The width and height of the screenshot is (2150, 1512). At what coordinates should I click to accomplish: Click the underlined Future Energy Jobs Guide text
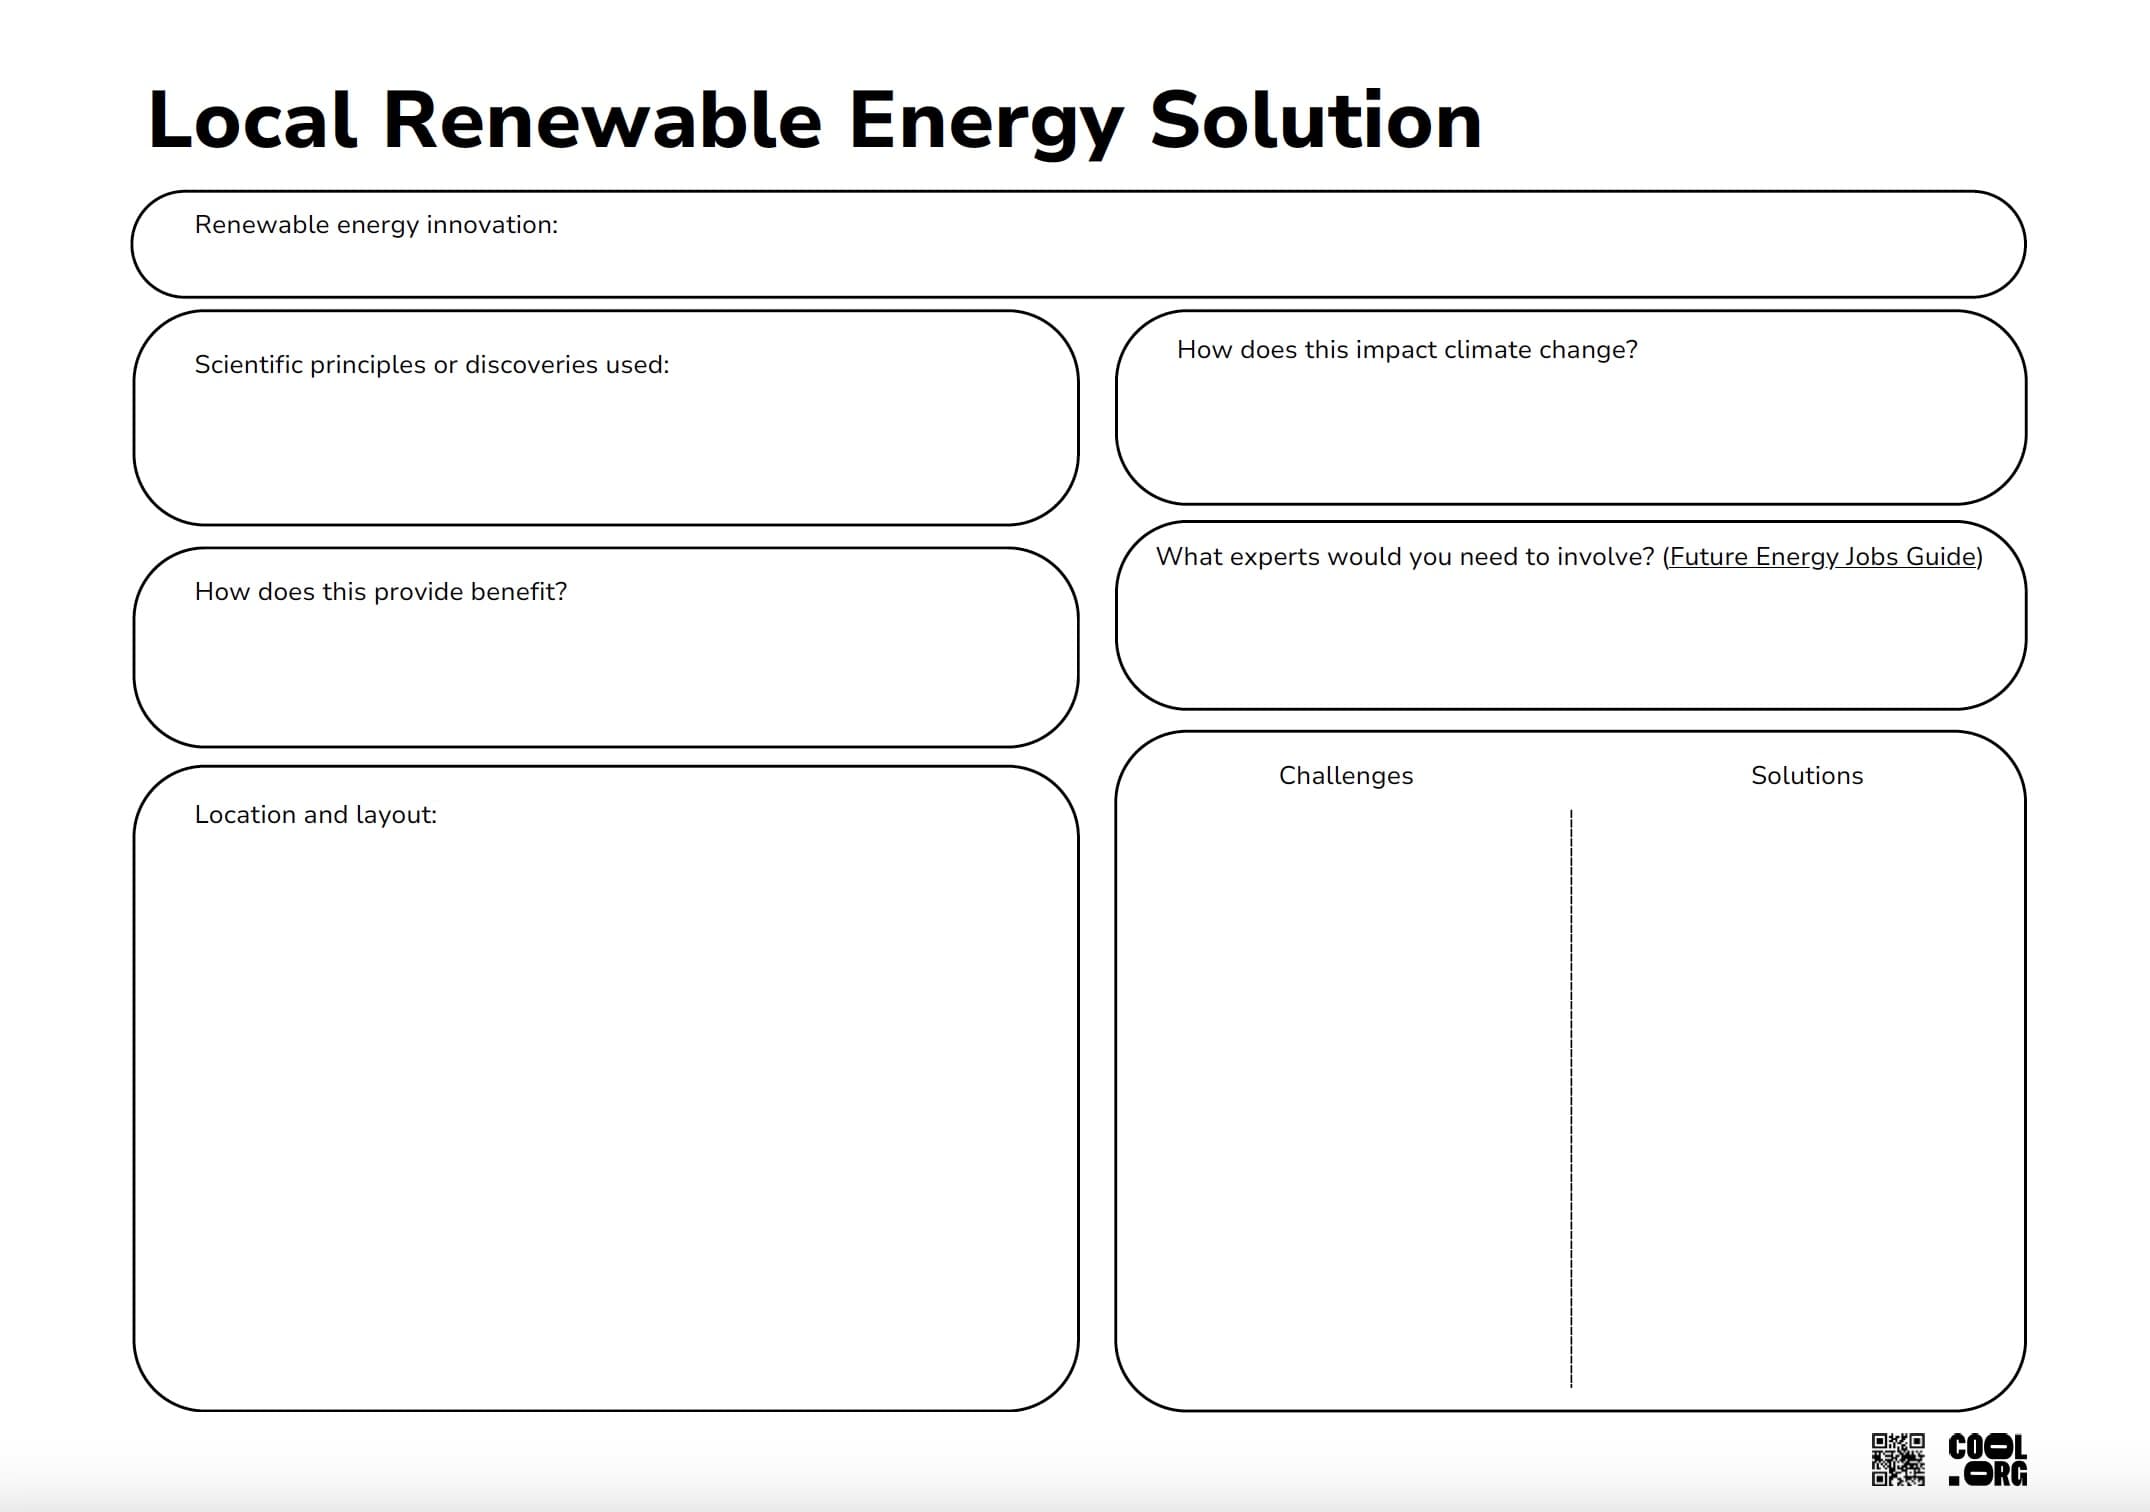coord(1822,557)
